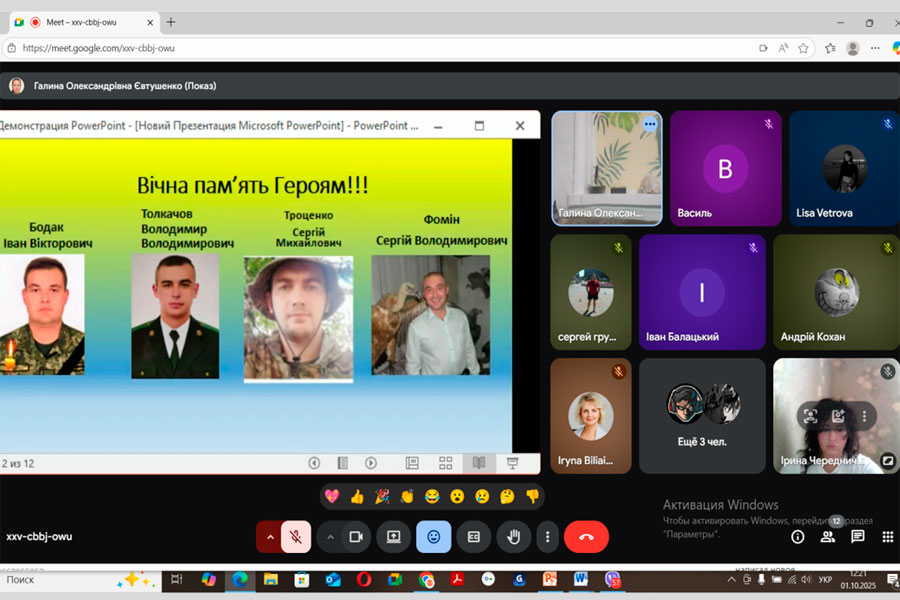Open the participants people list icon
The width and height of the screenshot is (900, 600).
tap(827, 537)
